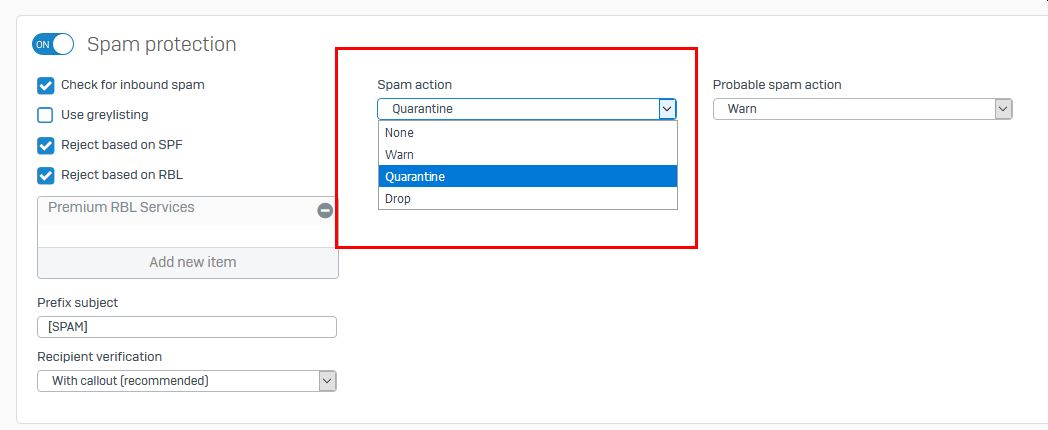The image size is (1048, 430).
Task: Focus the Prefix subject [SPAM] field
Action: pyautogui.click(x=186, y=327)
